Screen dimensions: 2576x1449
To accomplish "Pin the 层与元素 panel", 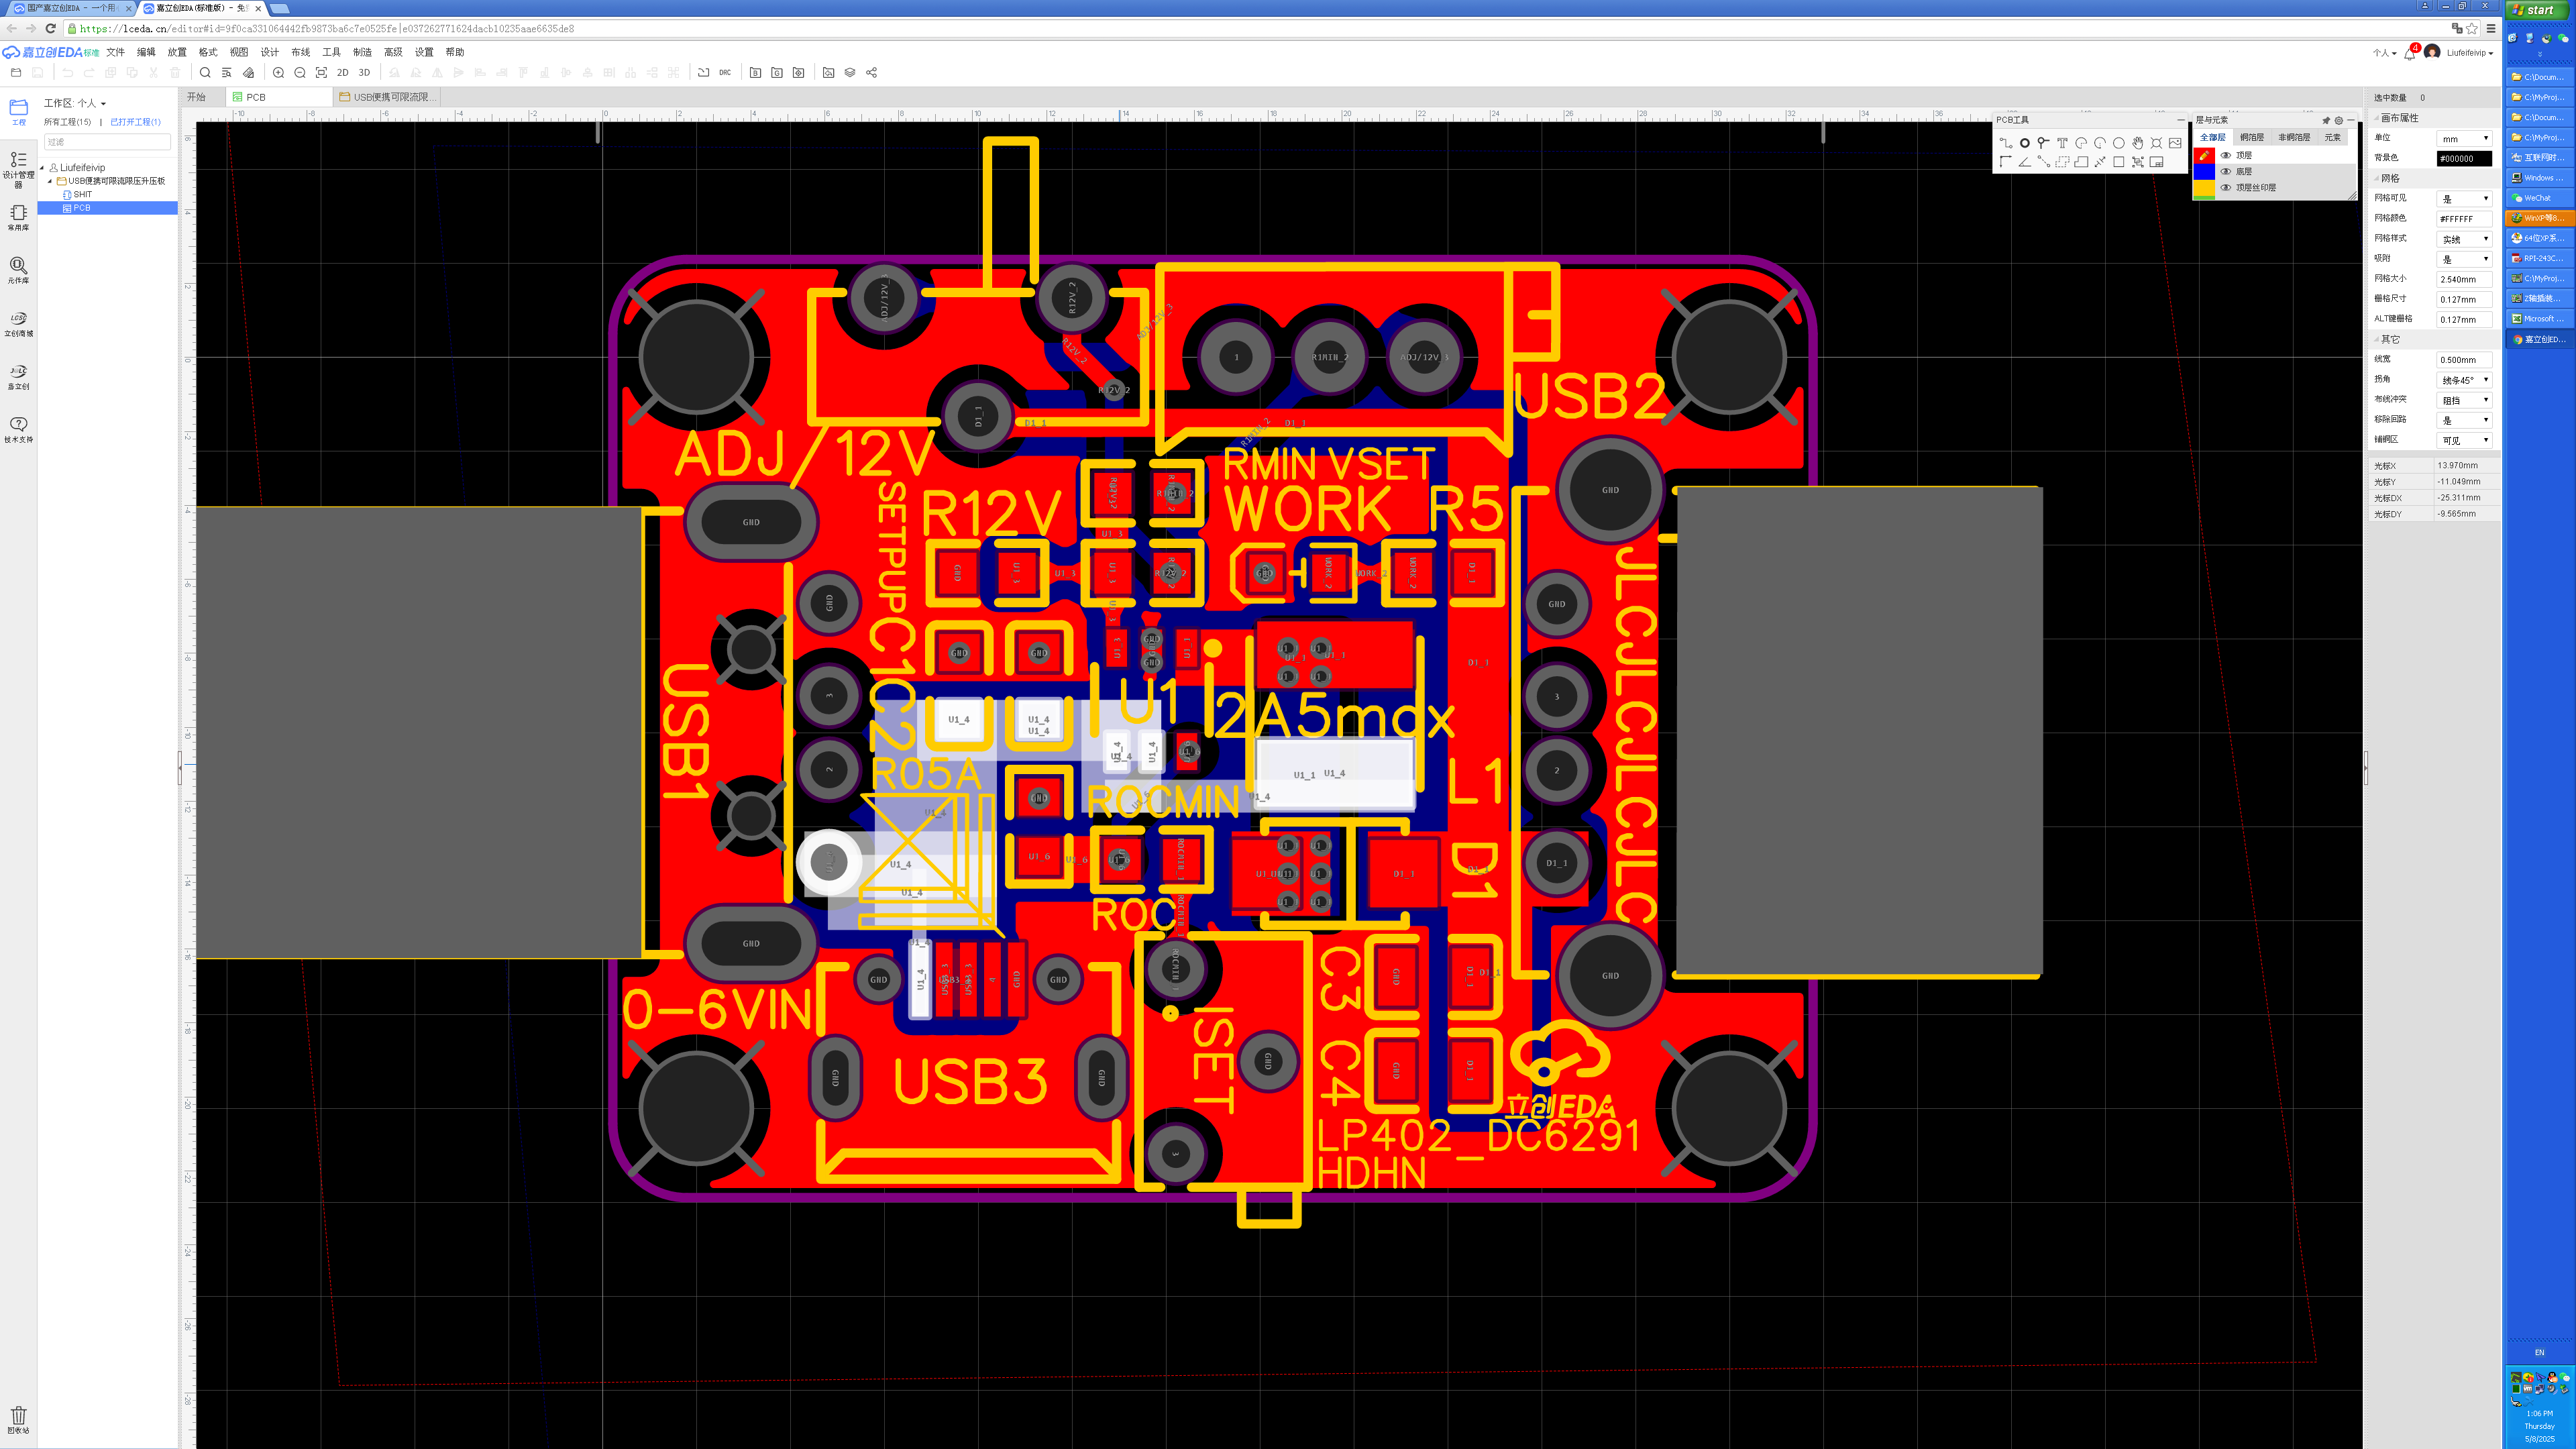I will pos(2326,120).
